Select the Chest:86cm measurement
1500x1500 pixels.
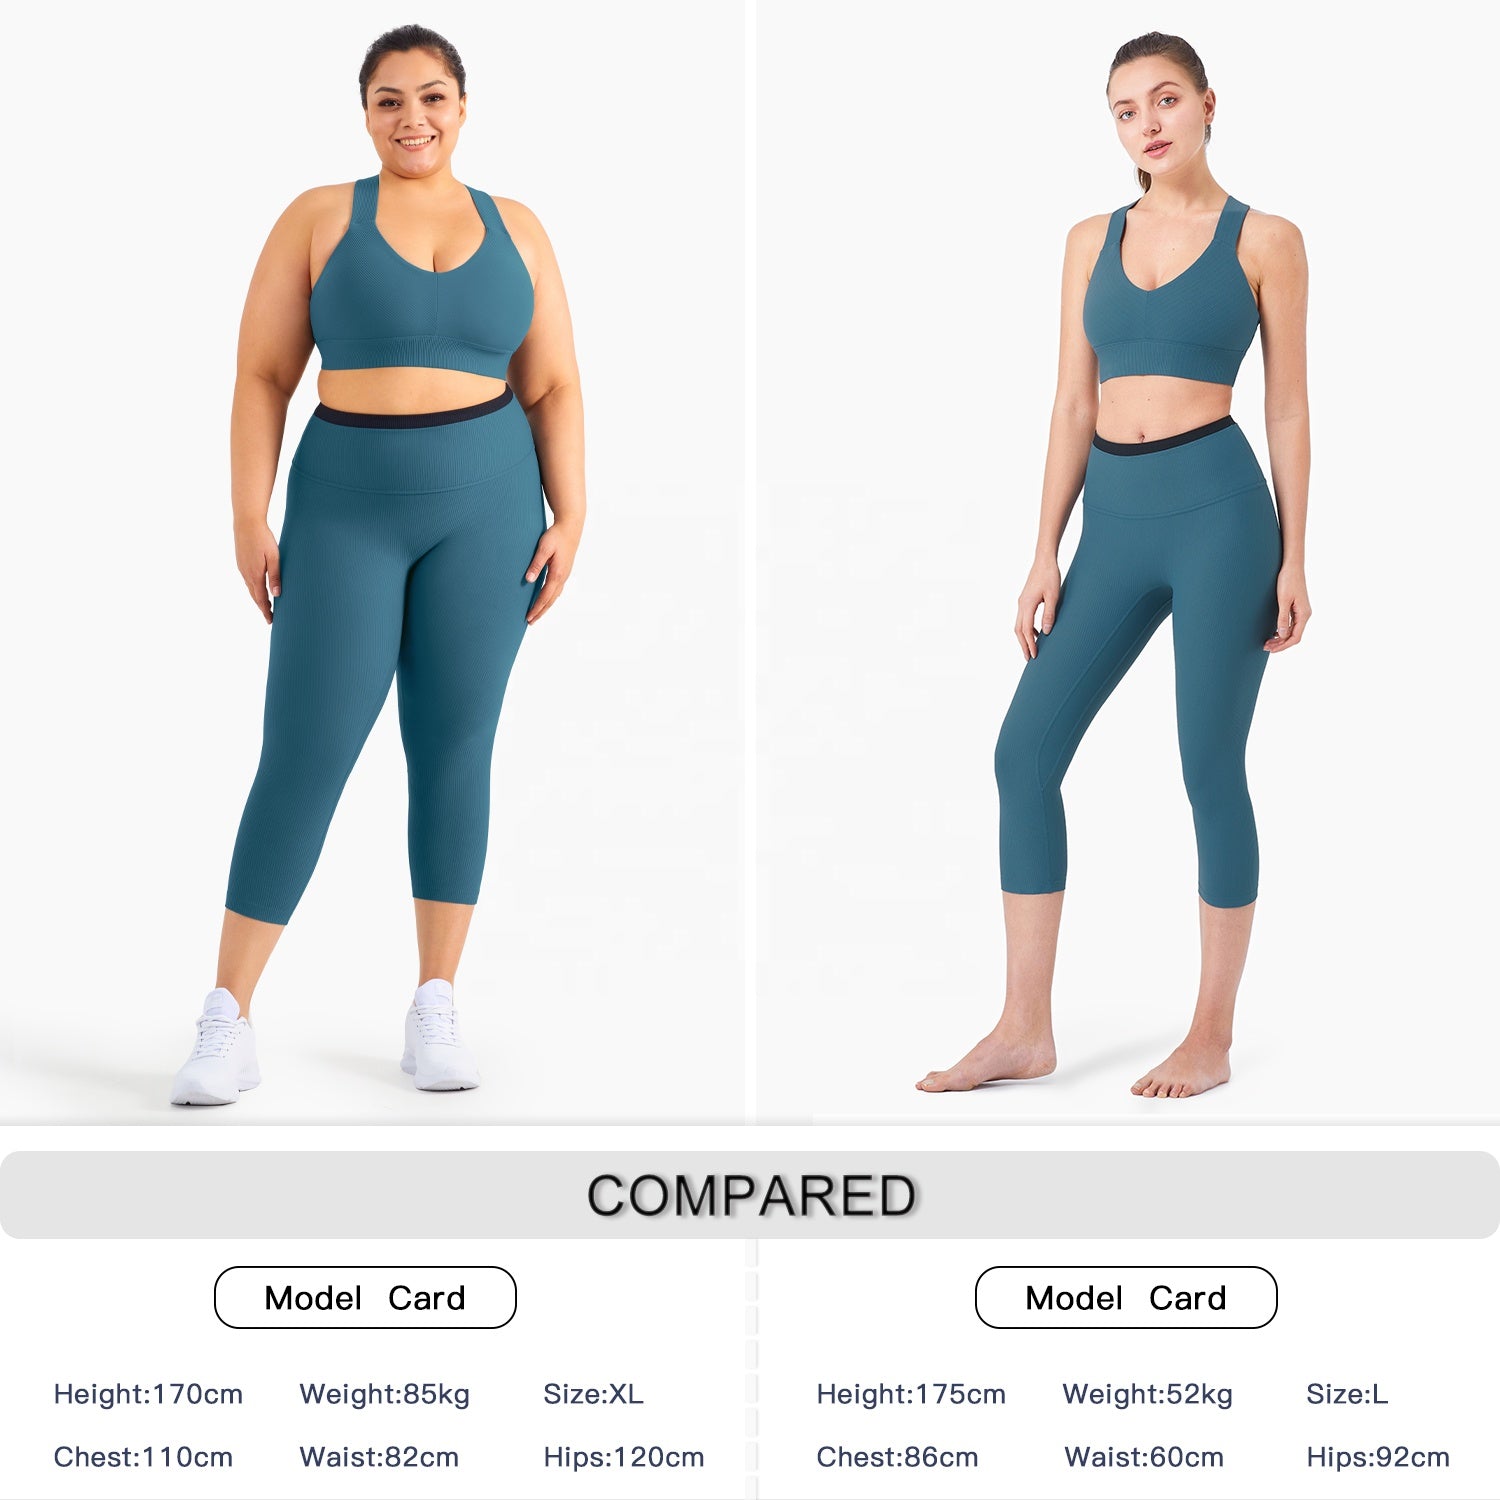pos(897,1457)
